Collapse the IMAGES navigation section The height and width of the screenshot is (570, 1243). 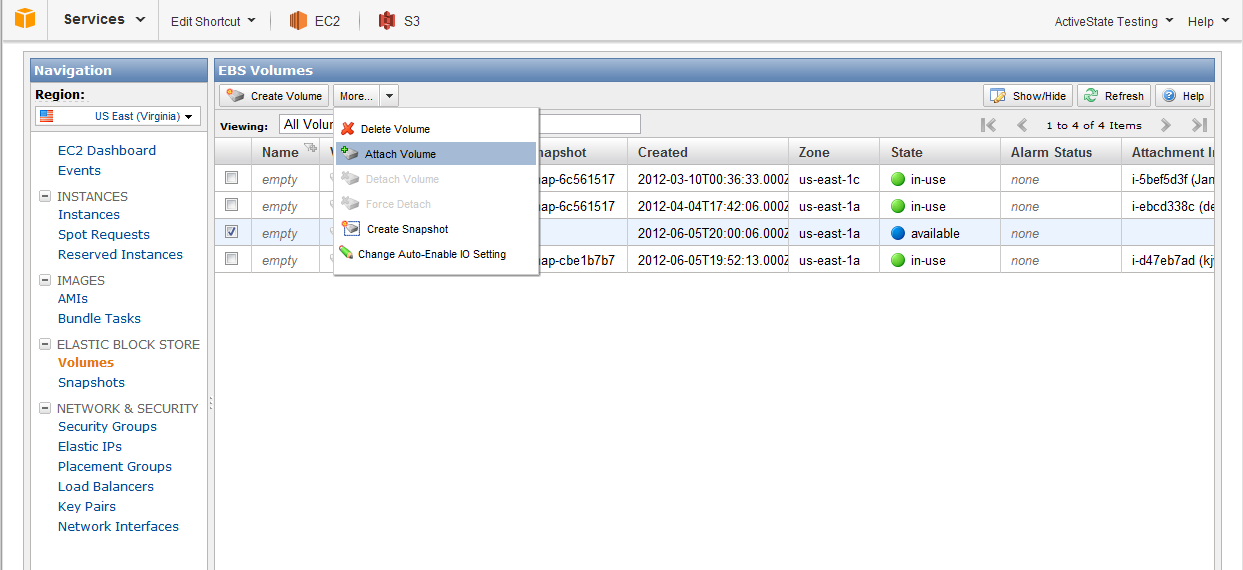pos(45,280)
